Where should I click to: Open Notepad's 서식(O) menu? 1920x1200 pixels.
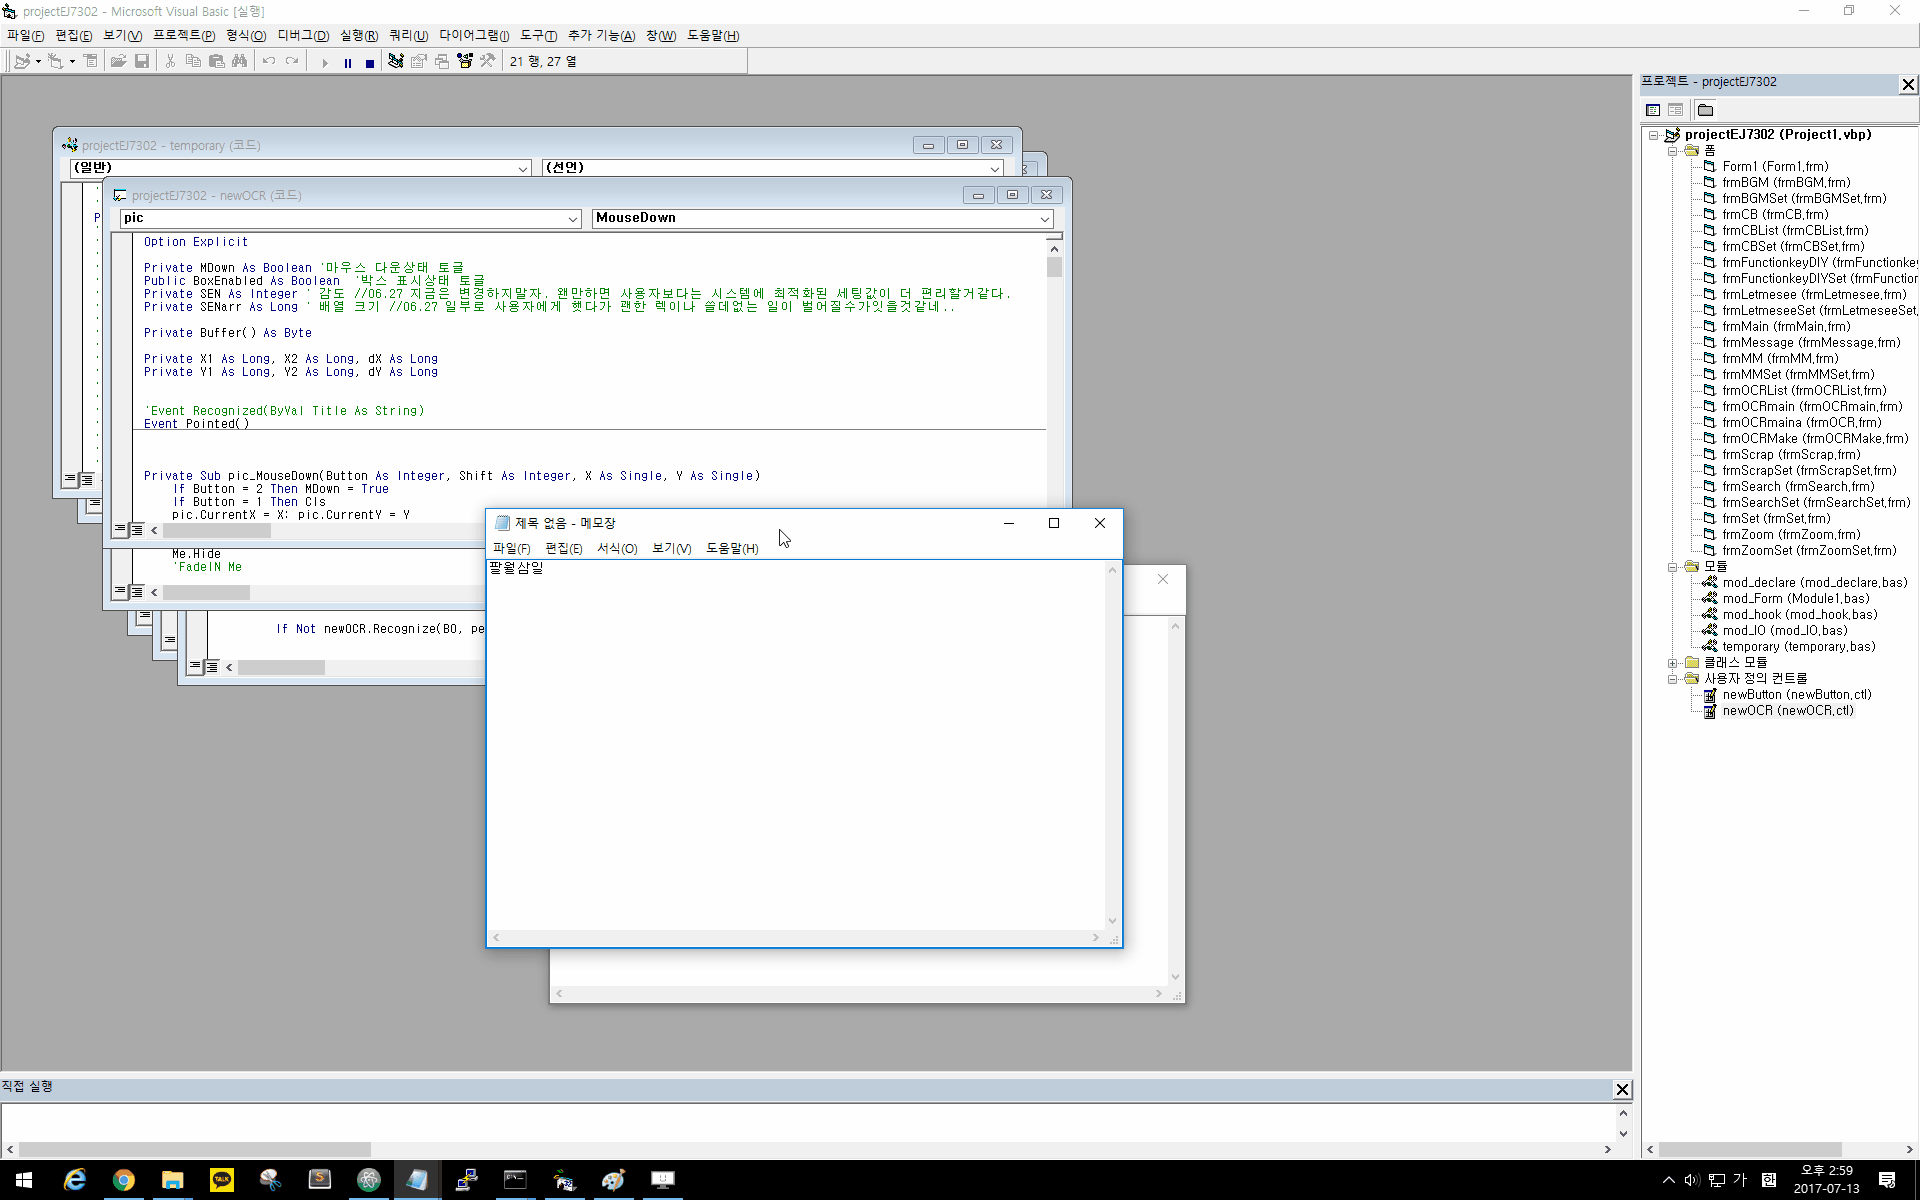[x=616, y=548]
